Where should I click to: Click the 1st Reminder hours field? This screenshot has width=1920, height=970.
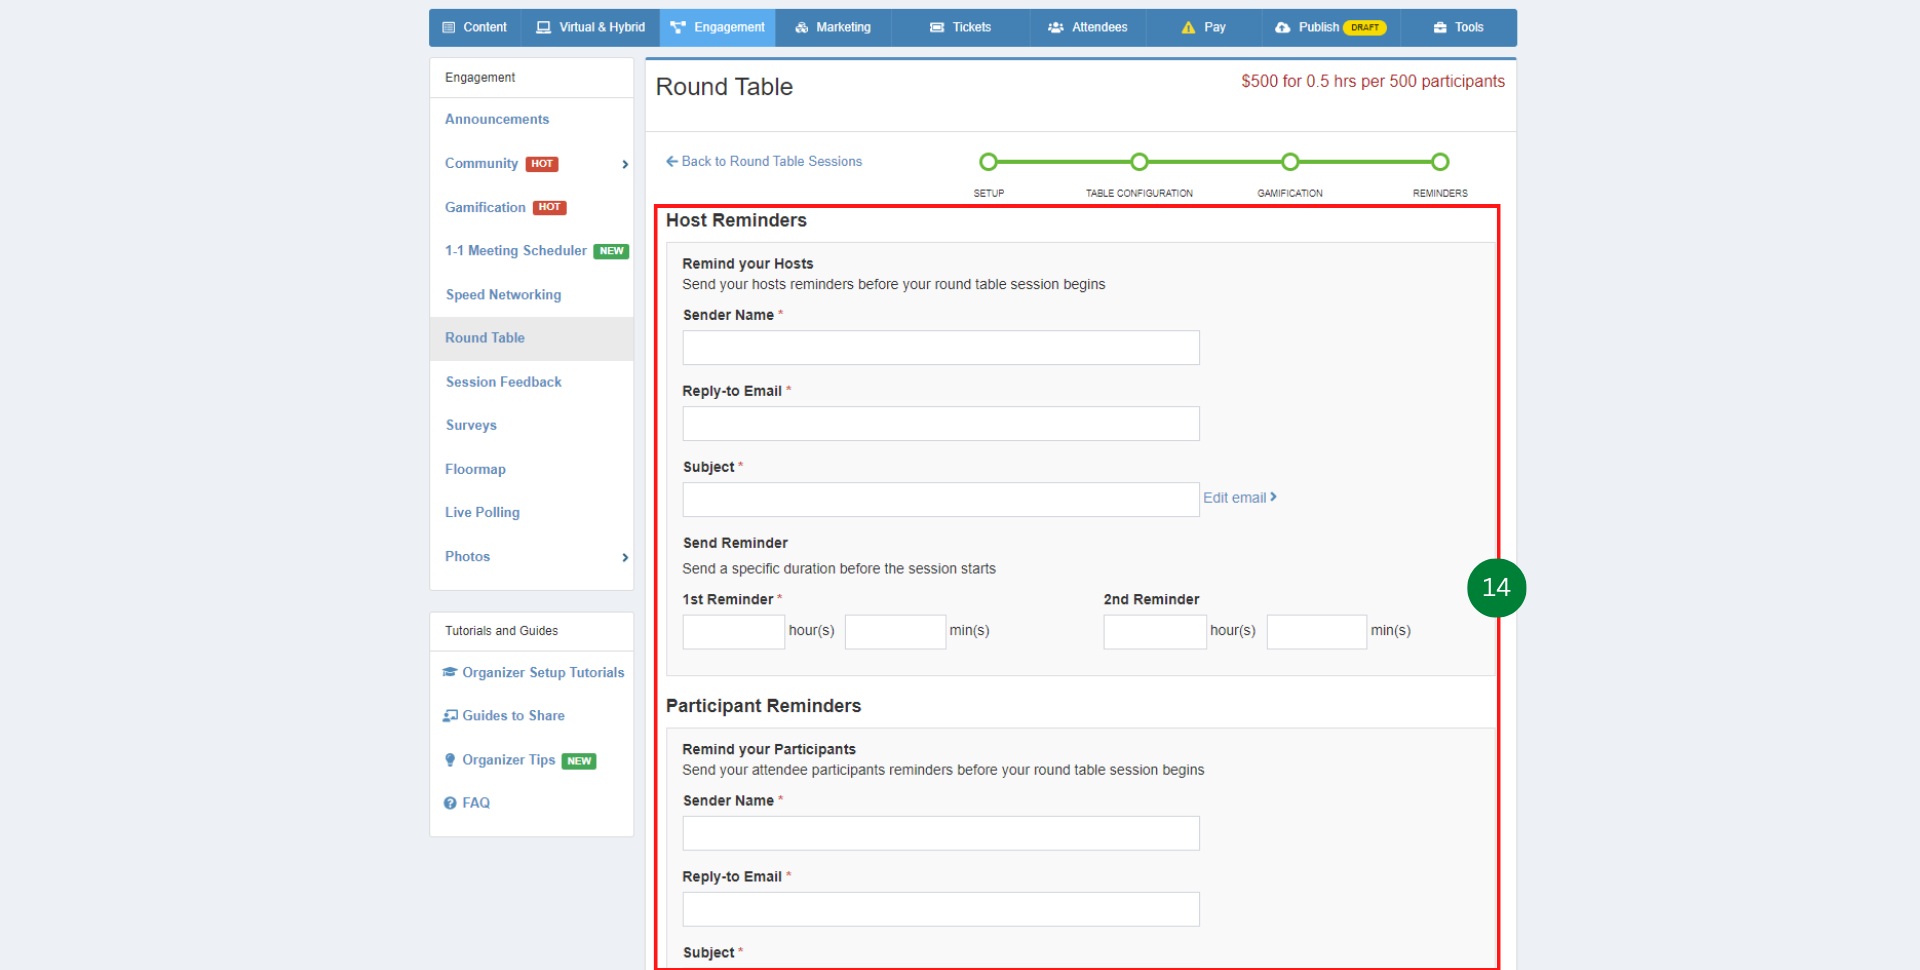(x=733, y=632)
